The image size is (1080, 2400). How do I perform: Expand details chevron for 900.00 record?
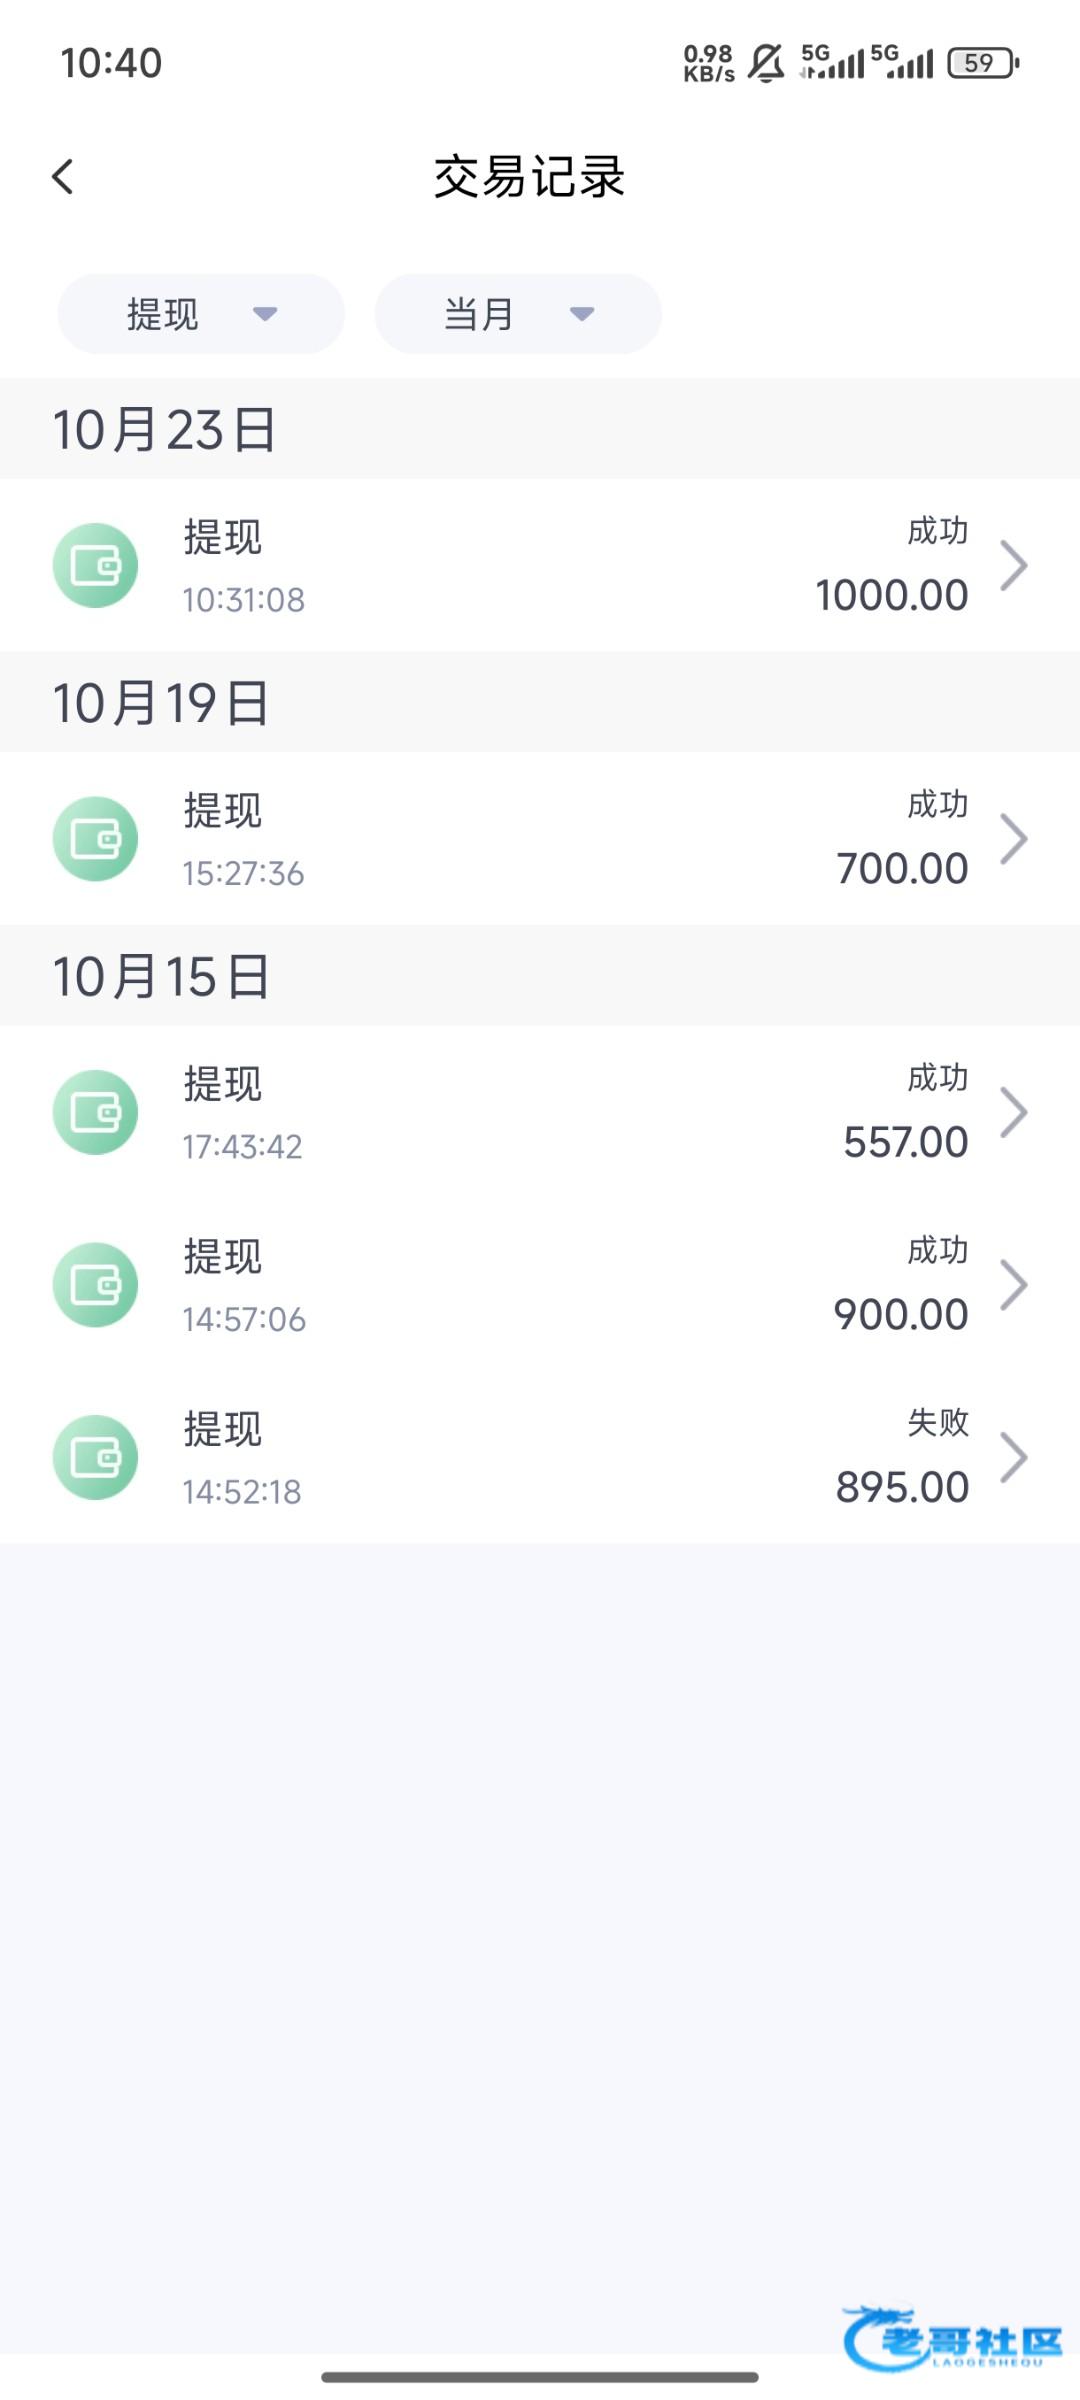(x=1014, y=1285)
